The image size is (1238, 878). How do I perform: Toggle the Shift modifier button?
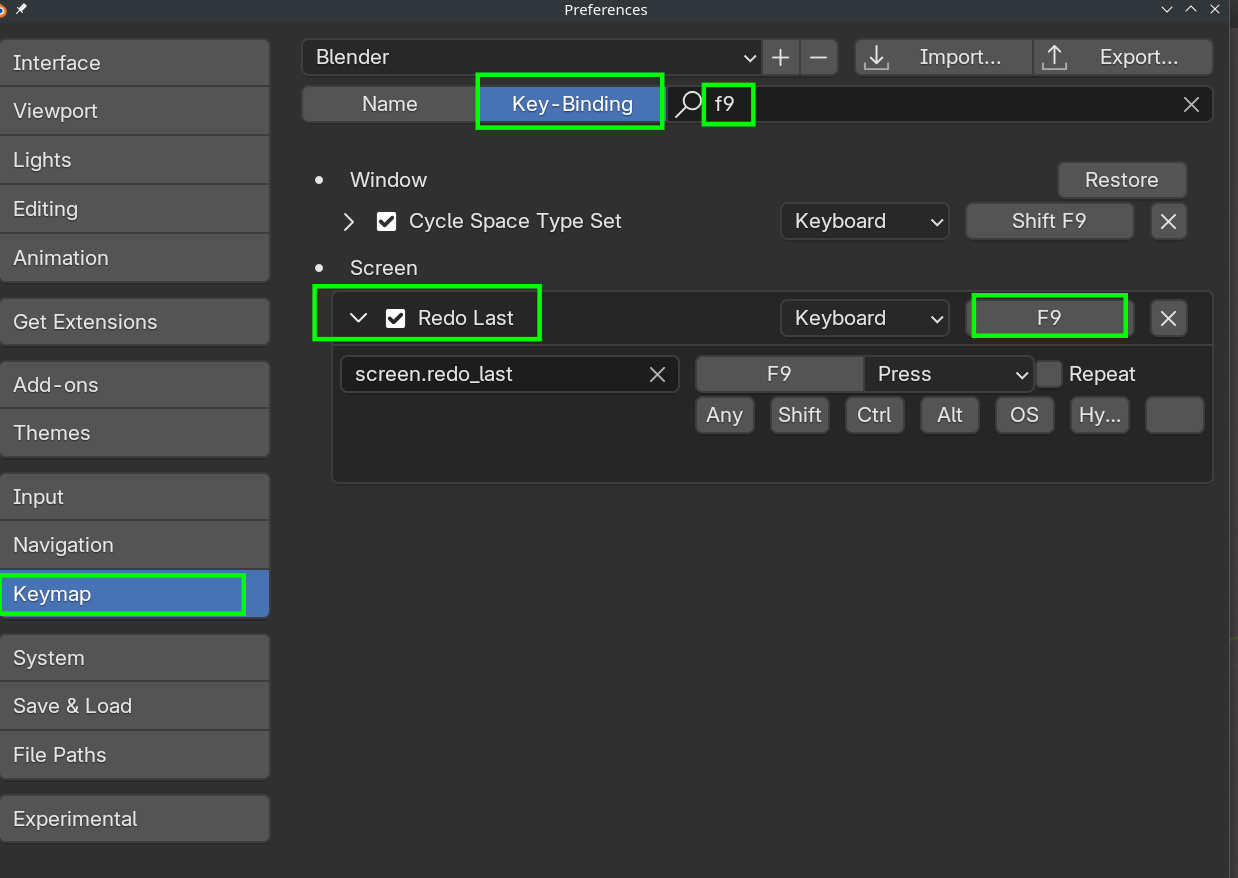[x=800, y=415]
